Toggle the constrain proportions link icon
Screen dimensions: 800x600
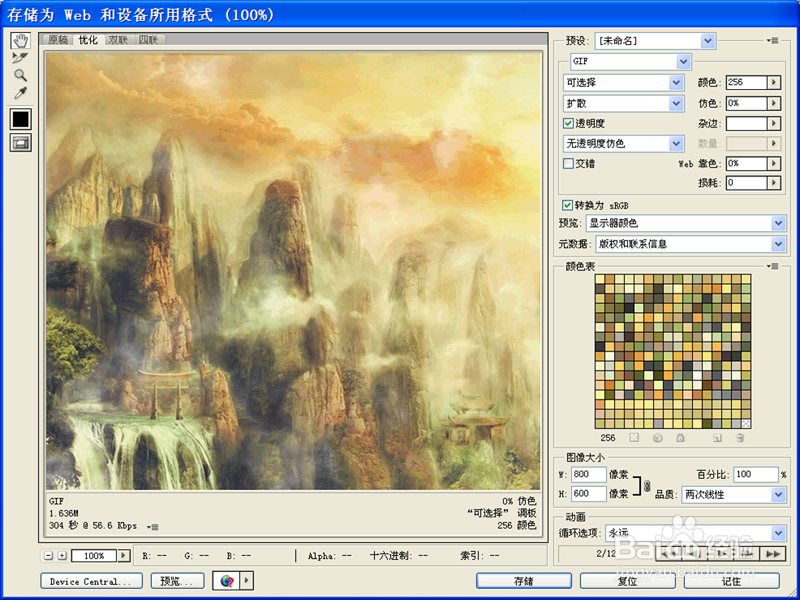647,485
